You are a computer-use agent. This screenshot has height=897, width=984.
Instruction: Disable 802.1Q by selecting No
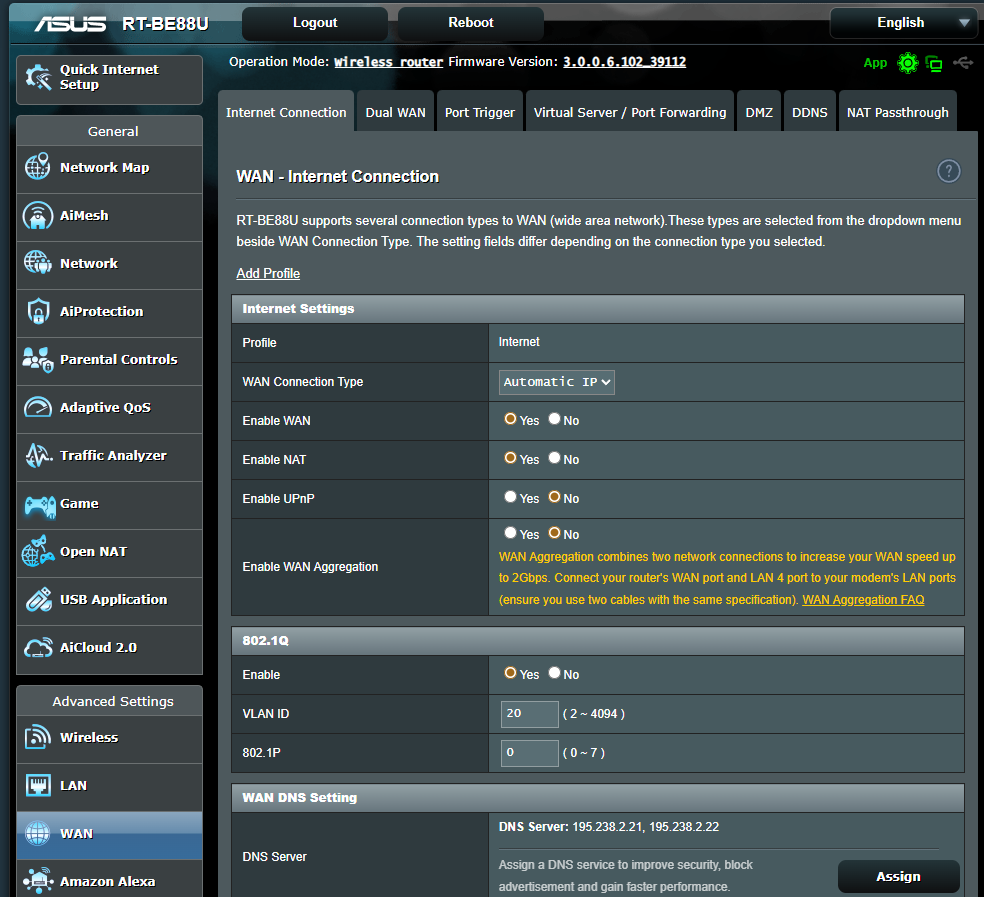554,673
